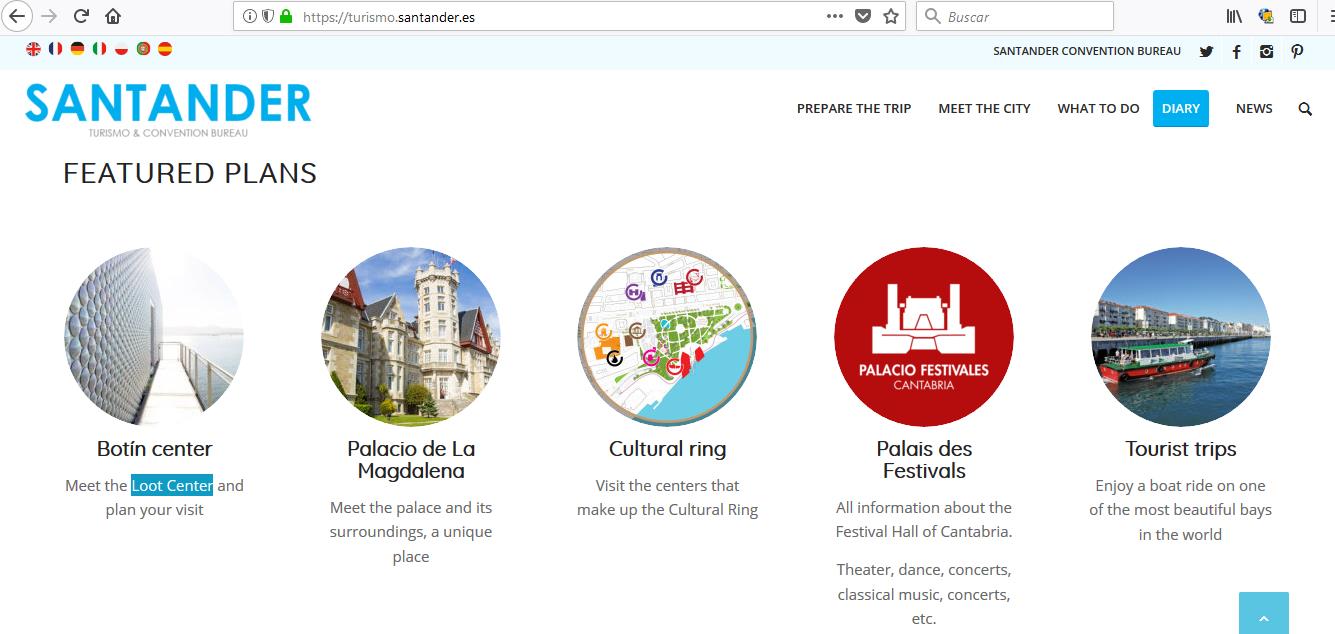Open the red Palacio Festivales thumbnail
This screenshot has height=634, width=1335.
(x=924, y=337)
